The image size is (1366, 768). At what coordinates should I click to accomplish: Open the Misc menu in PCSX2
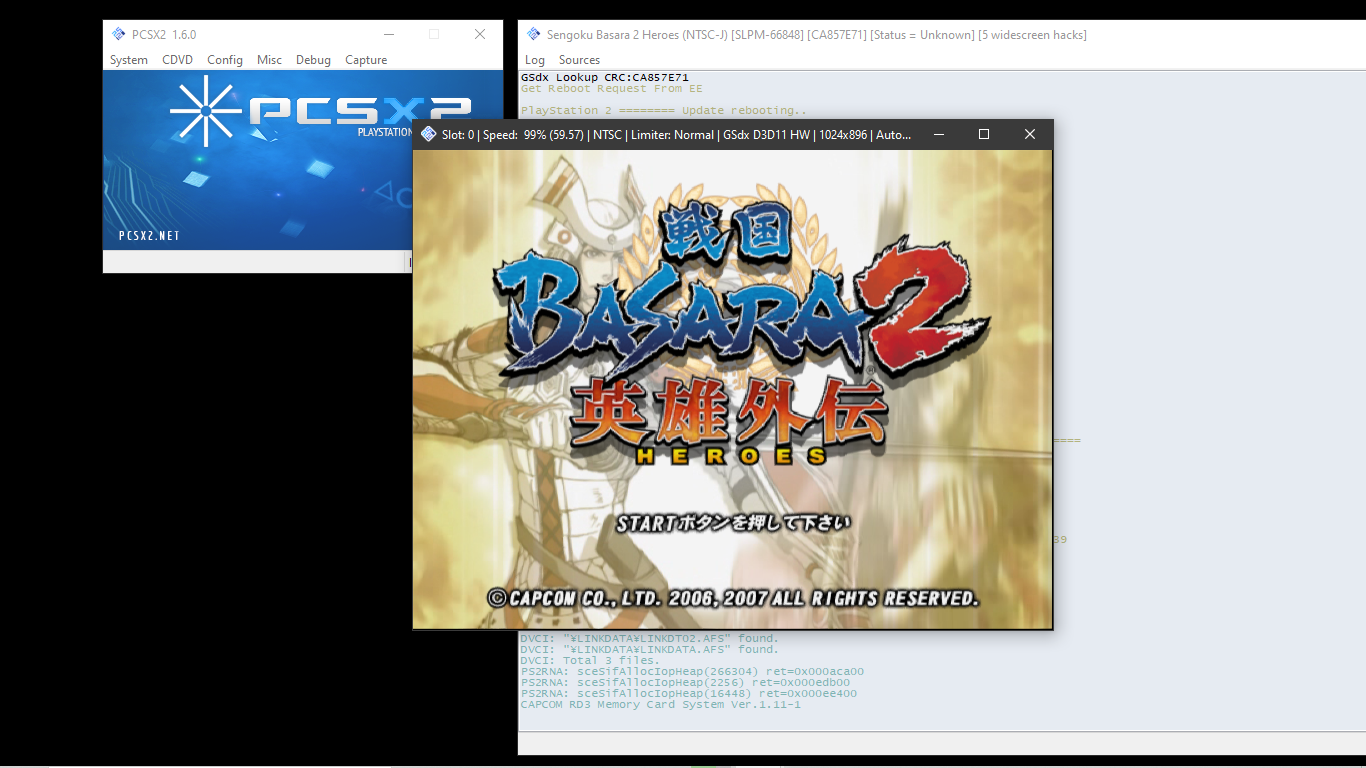pos(269,60)
